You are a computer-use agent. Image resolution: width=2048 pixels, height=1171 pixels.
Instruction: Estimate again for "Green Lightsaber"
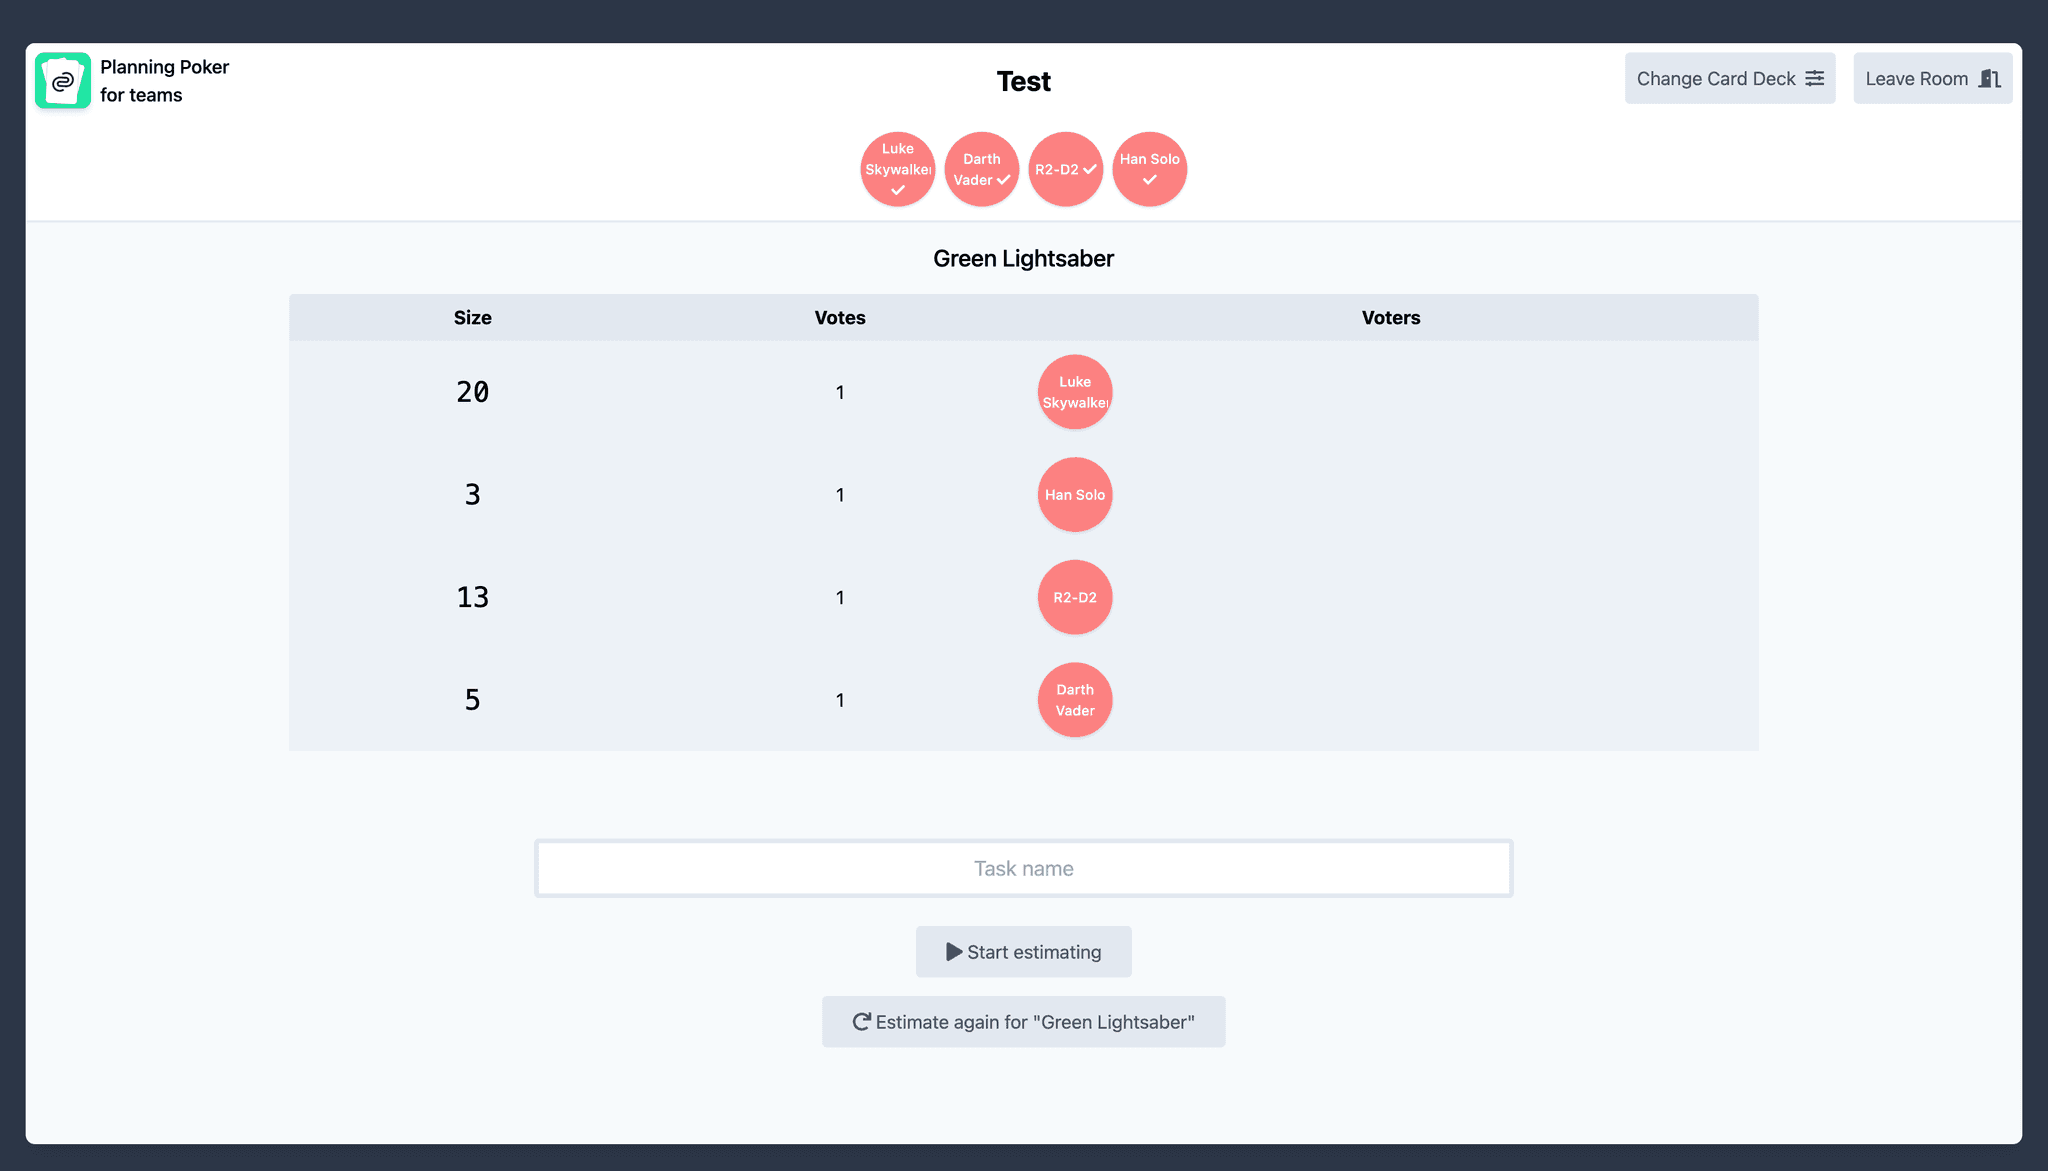tap(1024, 1022)
